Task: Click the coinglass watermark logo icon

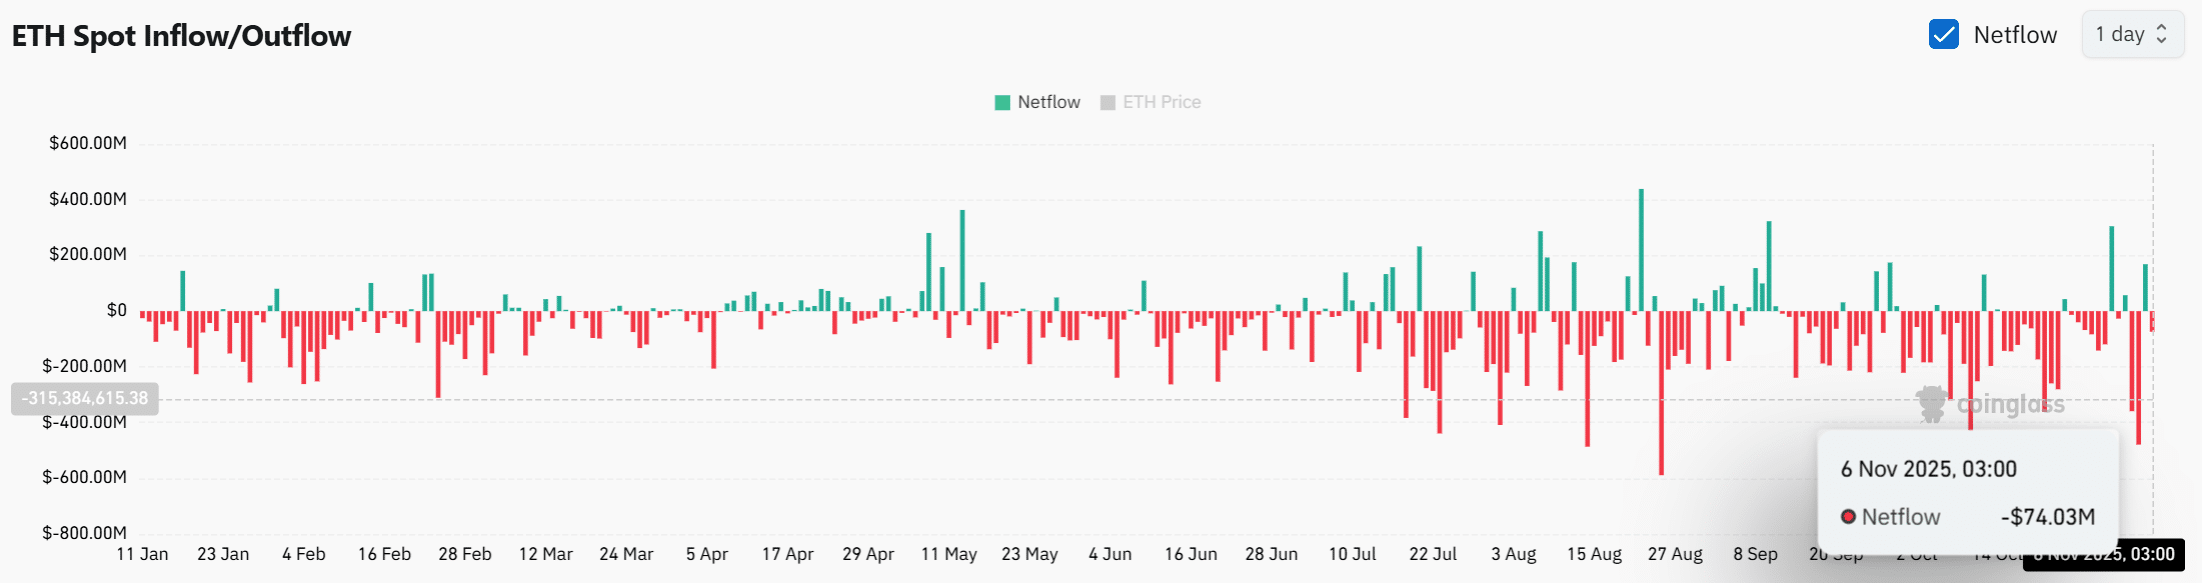Action: (1931, 404)
